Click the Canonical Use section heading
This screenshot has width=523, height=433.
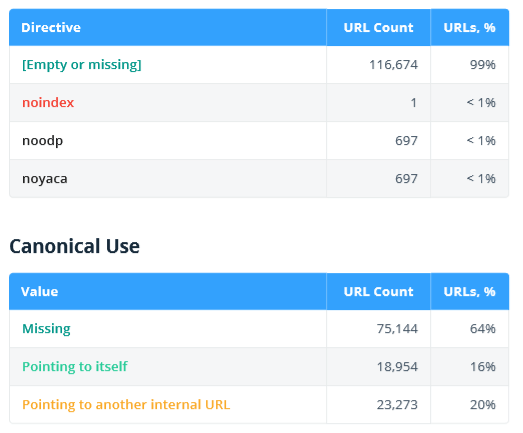pyautogui.click(x=75, y=246)
